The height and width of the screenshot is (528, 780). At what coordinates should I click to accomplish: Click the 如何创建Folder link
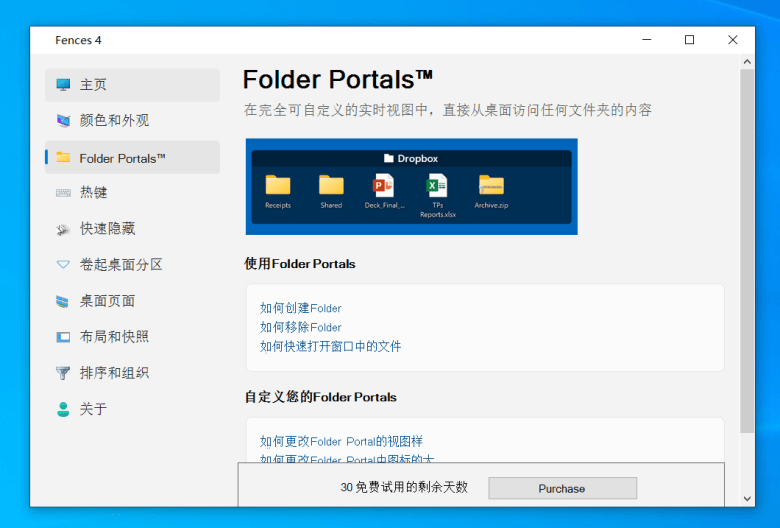(x=300, y=308)
